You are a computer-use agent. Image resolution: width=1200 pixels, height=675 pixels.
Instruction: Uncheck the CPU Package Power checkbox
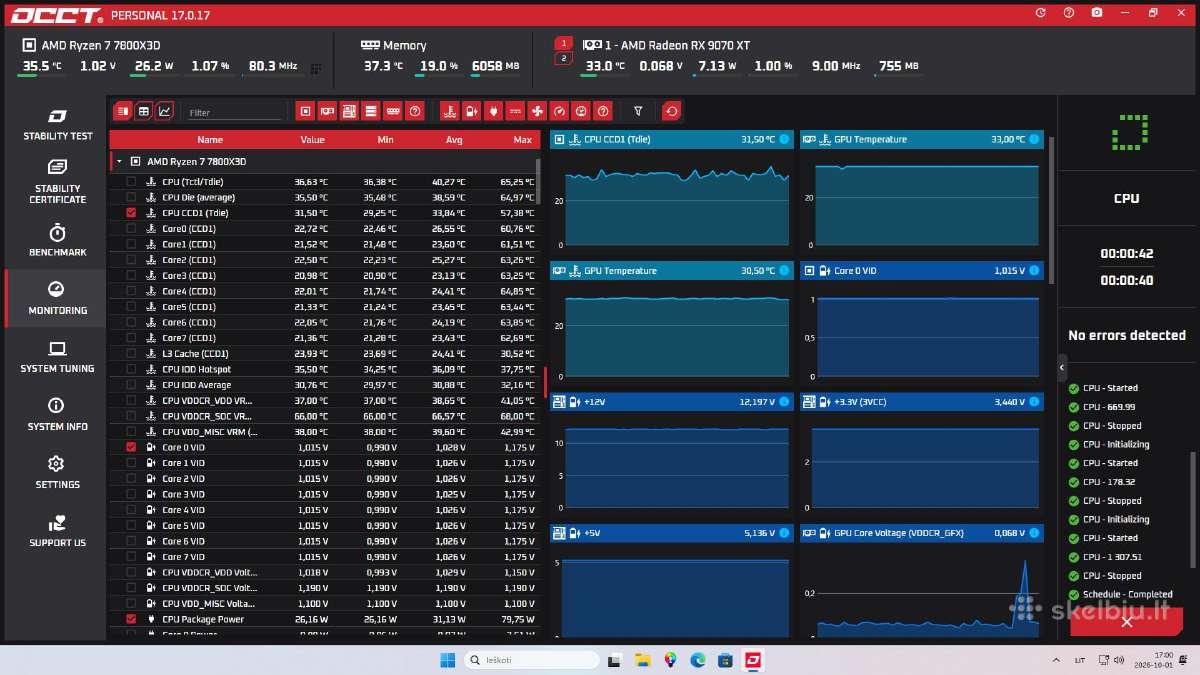pyautogui.click(x=131, y=619)
